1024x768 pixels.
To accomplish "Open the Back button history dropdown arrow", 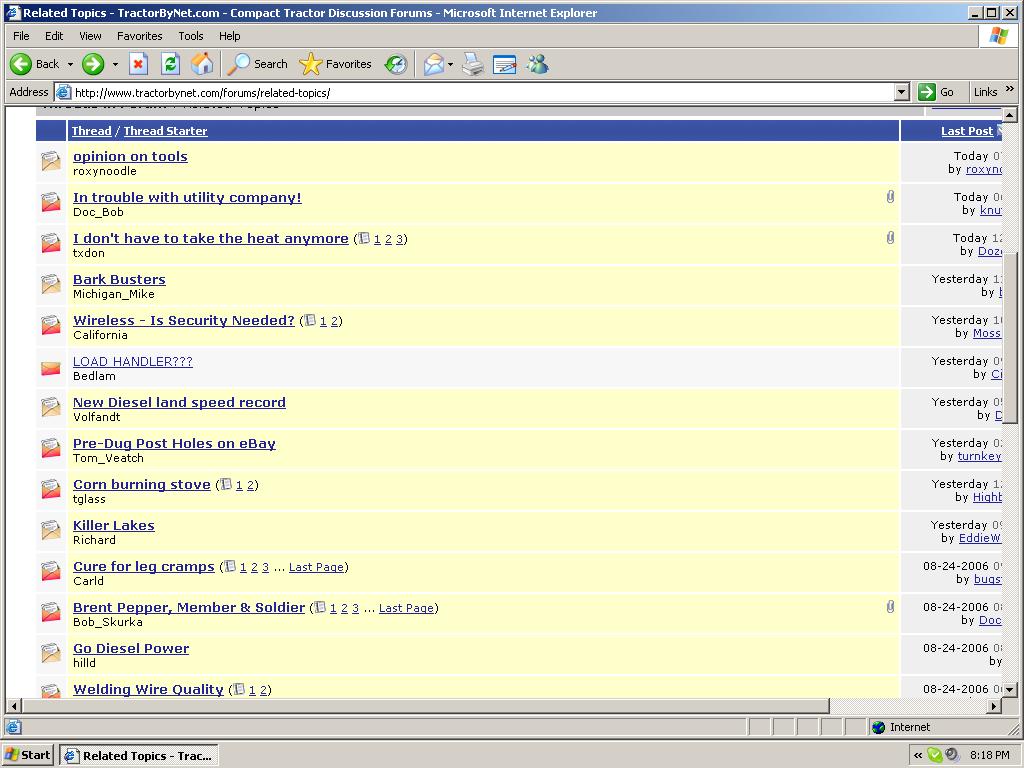I will coord(70,64).
